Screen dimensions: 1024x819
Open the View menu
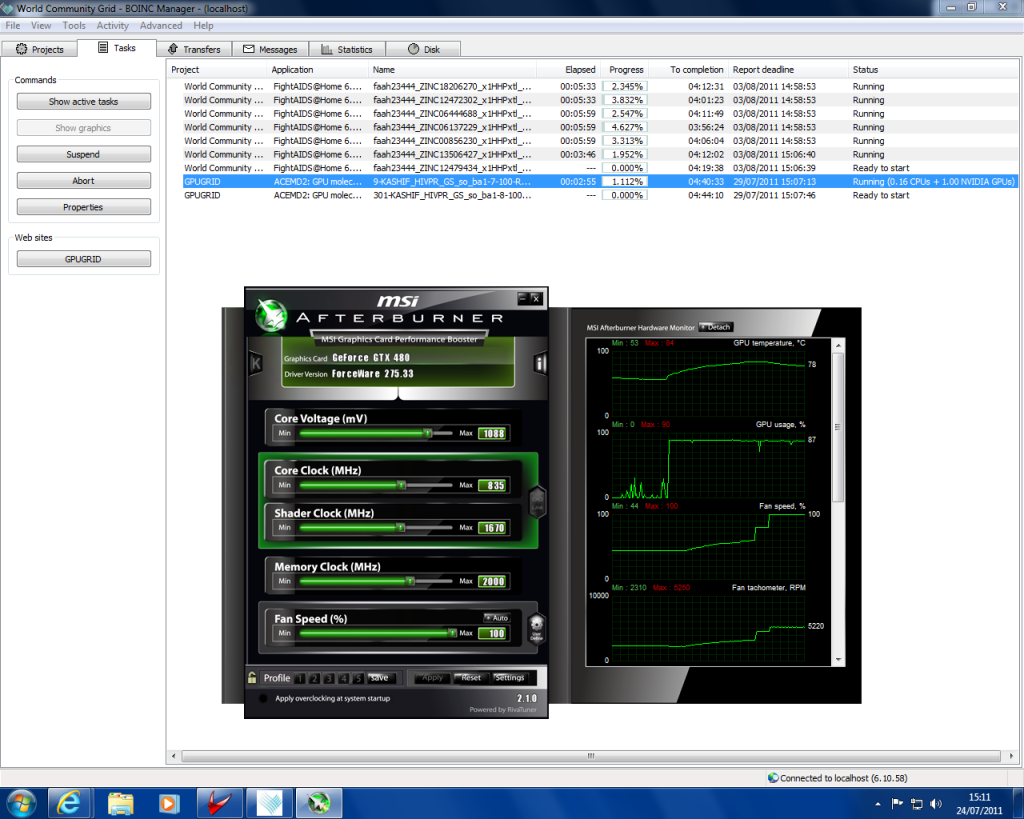click(x=41, y=25)
